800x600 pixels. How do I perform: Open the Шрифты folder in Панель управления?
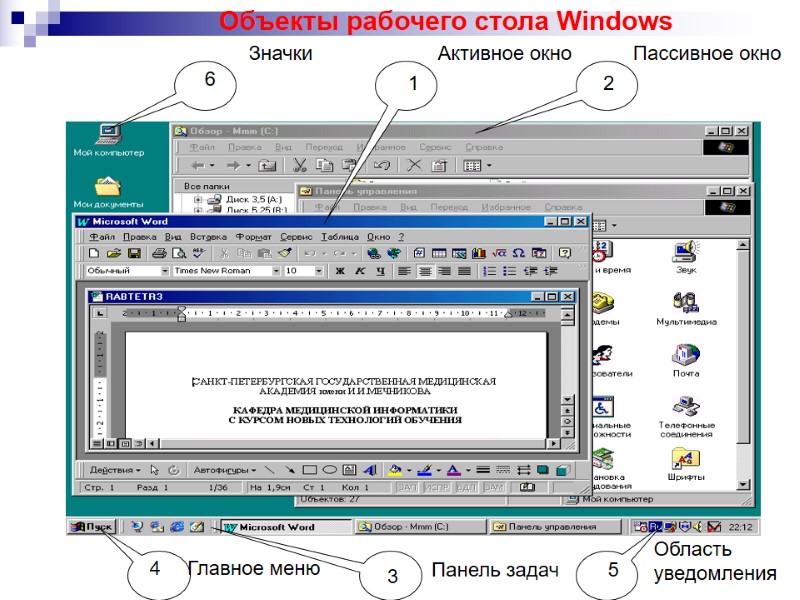click(686, 457)
